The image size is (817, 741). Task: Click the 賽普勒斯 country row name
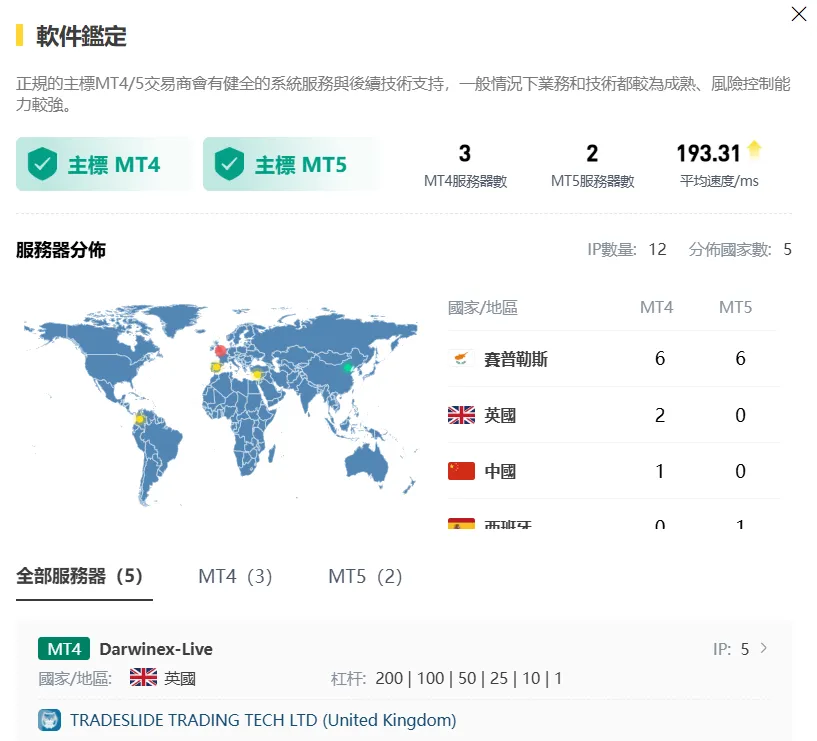(516, 359)
